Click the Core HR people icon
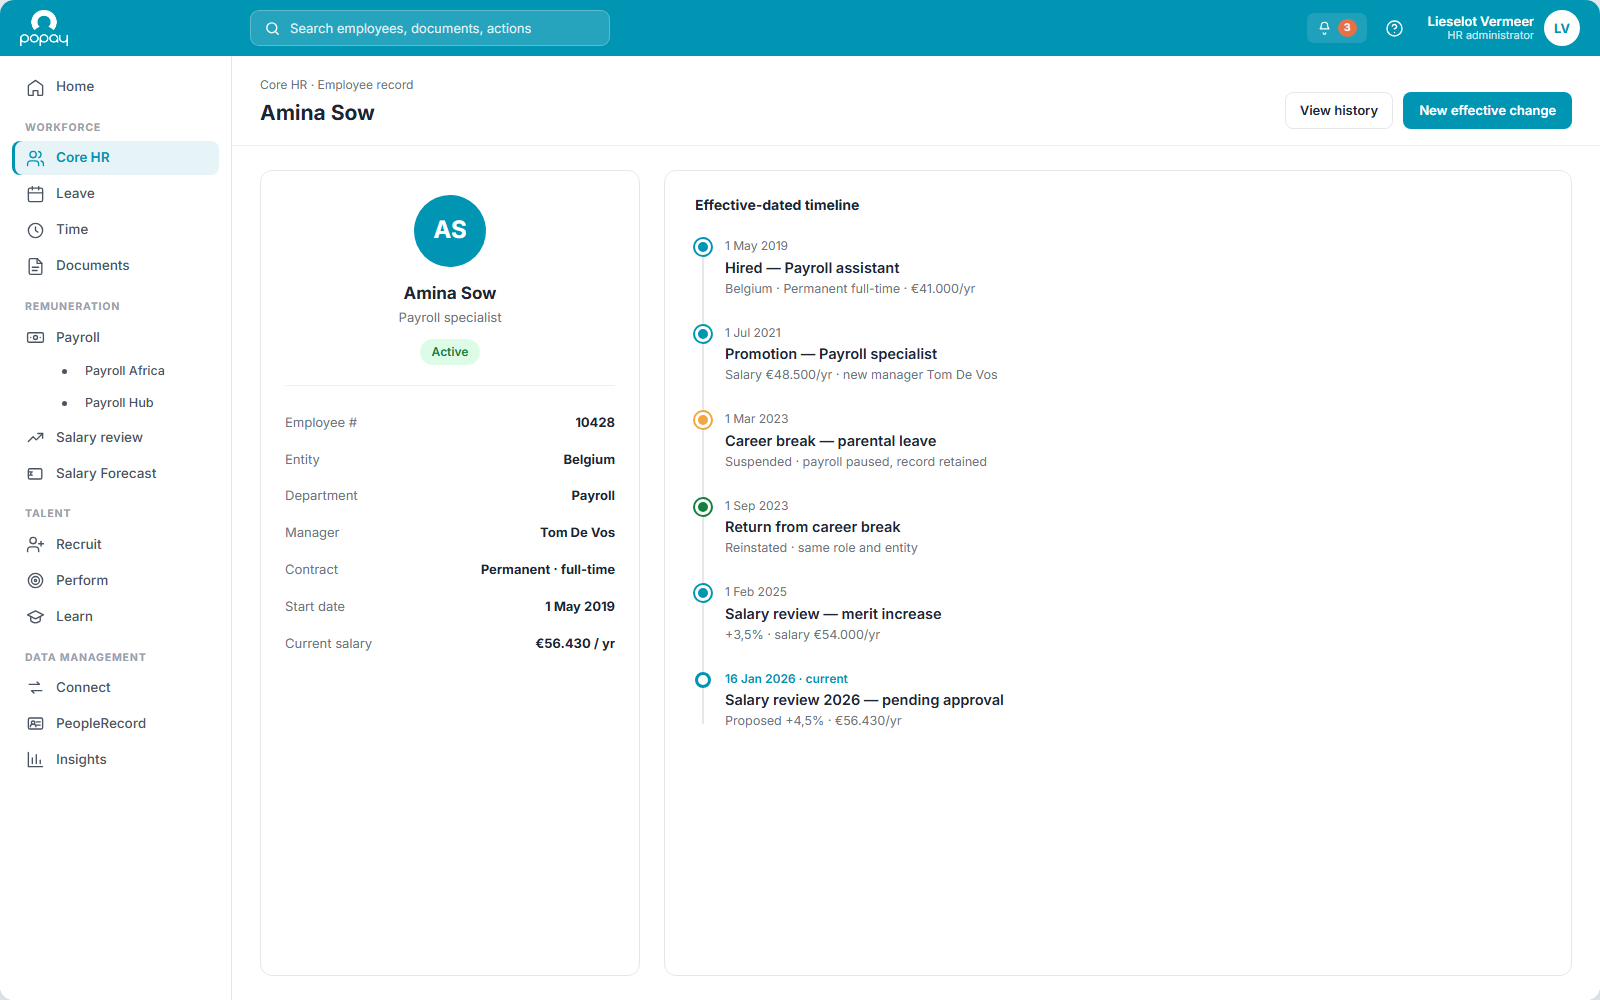1600x1000 pixels. tap(36, 158)
